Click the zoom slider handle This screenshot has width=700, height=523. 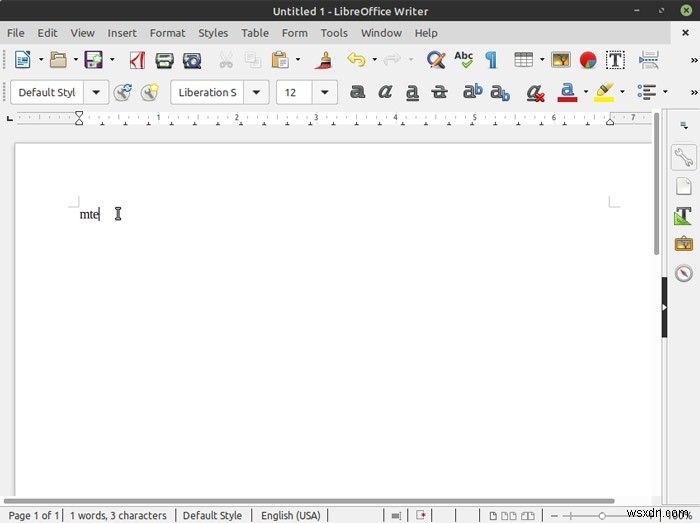coord(602,516)
